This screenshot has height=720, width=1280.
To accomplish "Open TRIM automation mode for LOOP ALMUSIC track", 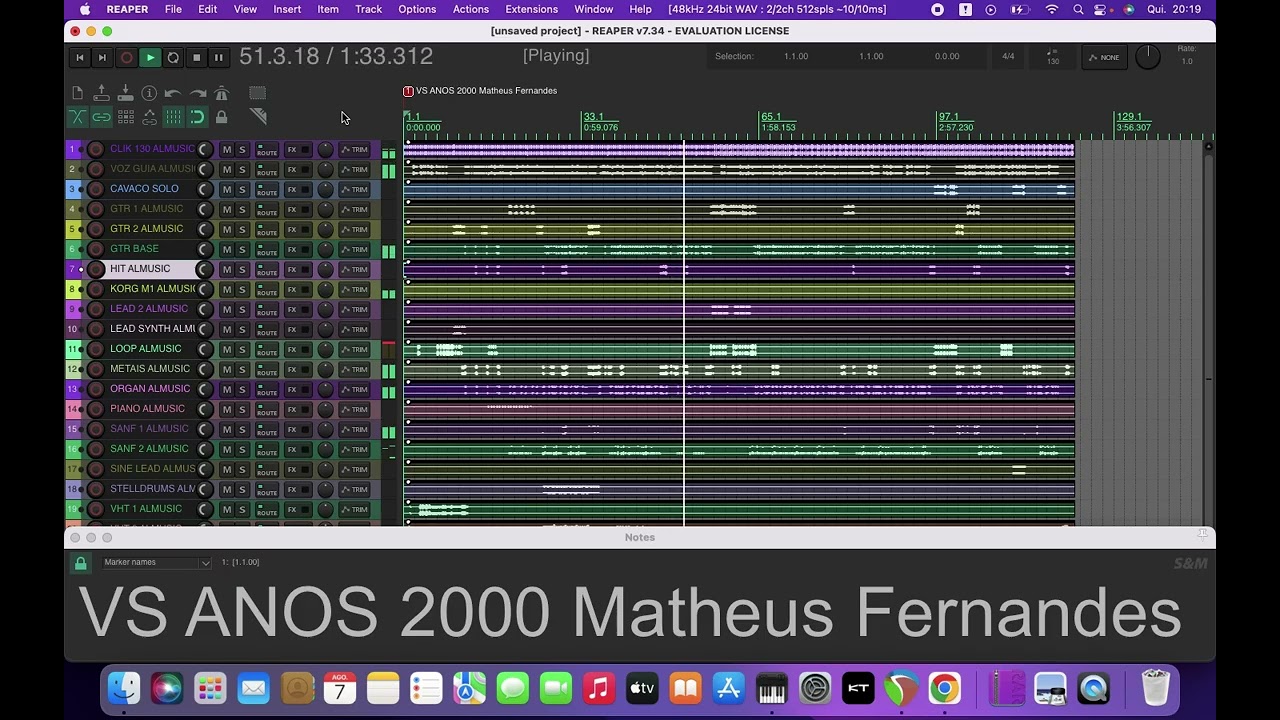I will [x=354, y=349].
